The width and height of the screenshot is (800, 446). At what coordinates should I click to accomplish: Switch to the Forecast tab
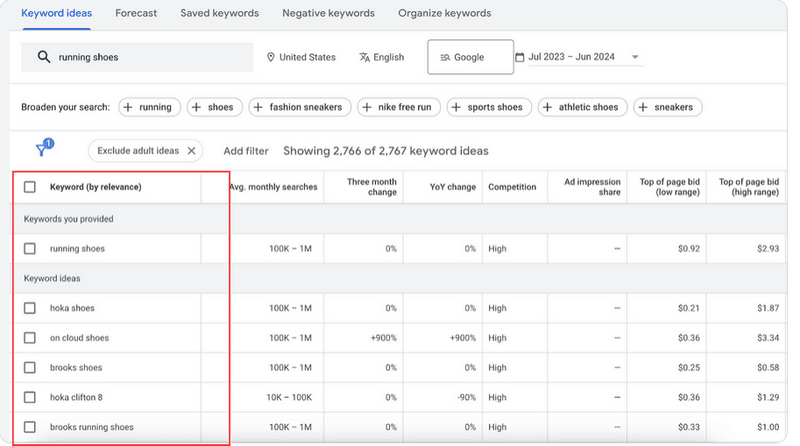pos(136,13)
